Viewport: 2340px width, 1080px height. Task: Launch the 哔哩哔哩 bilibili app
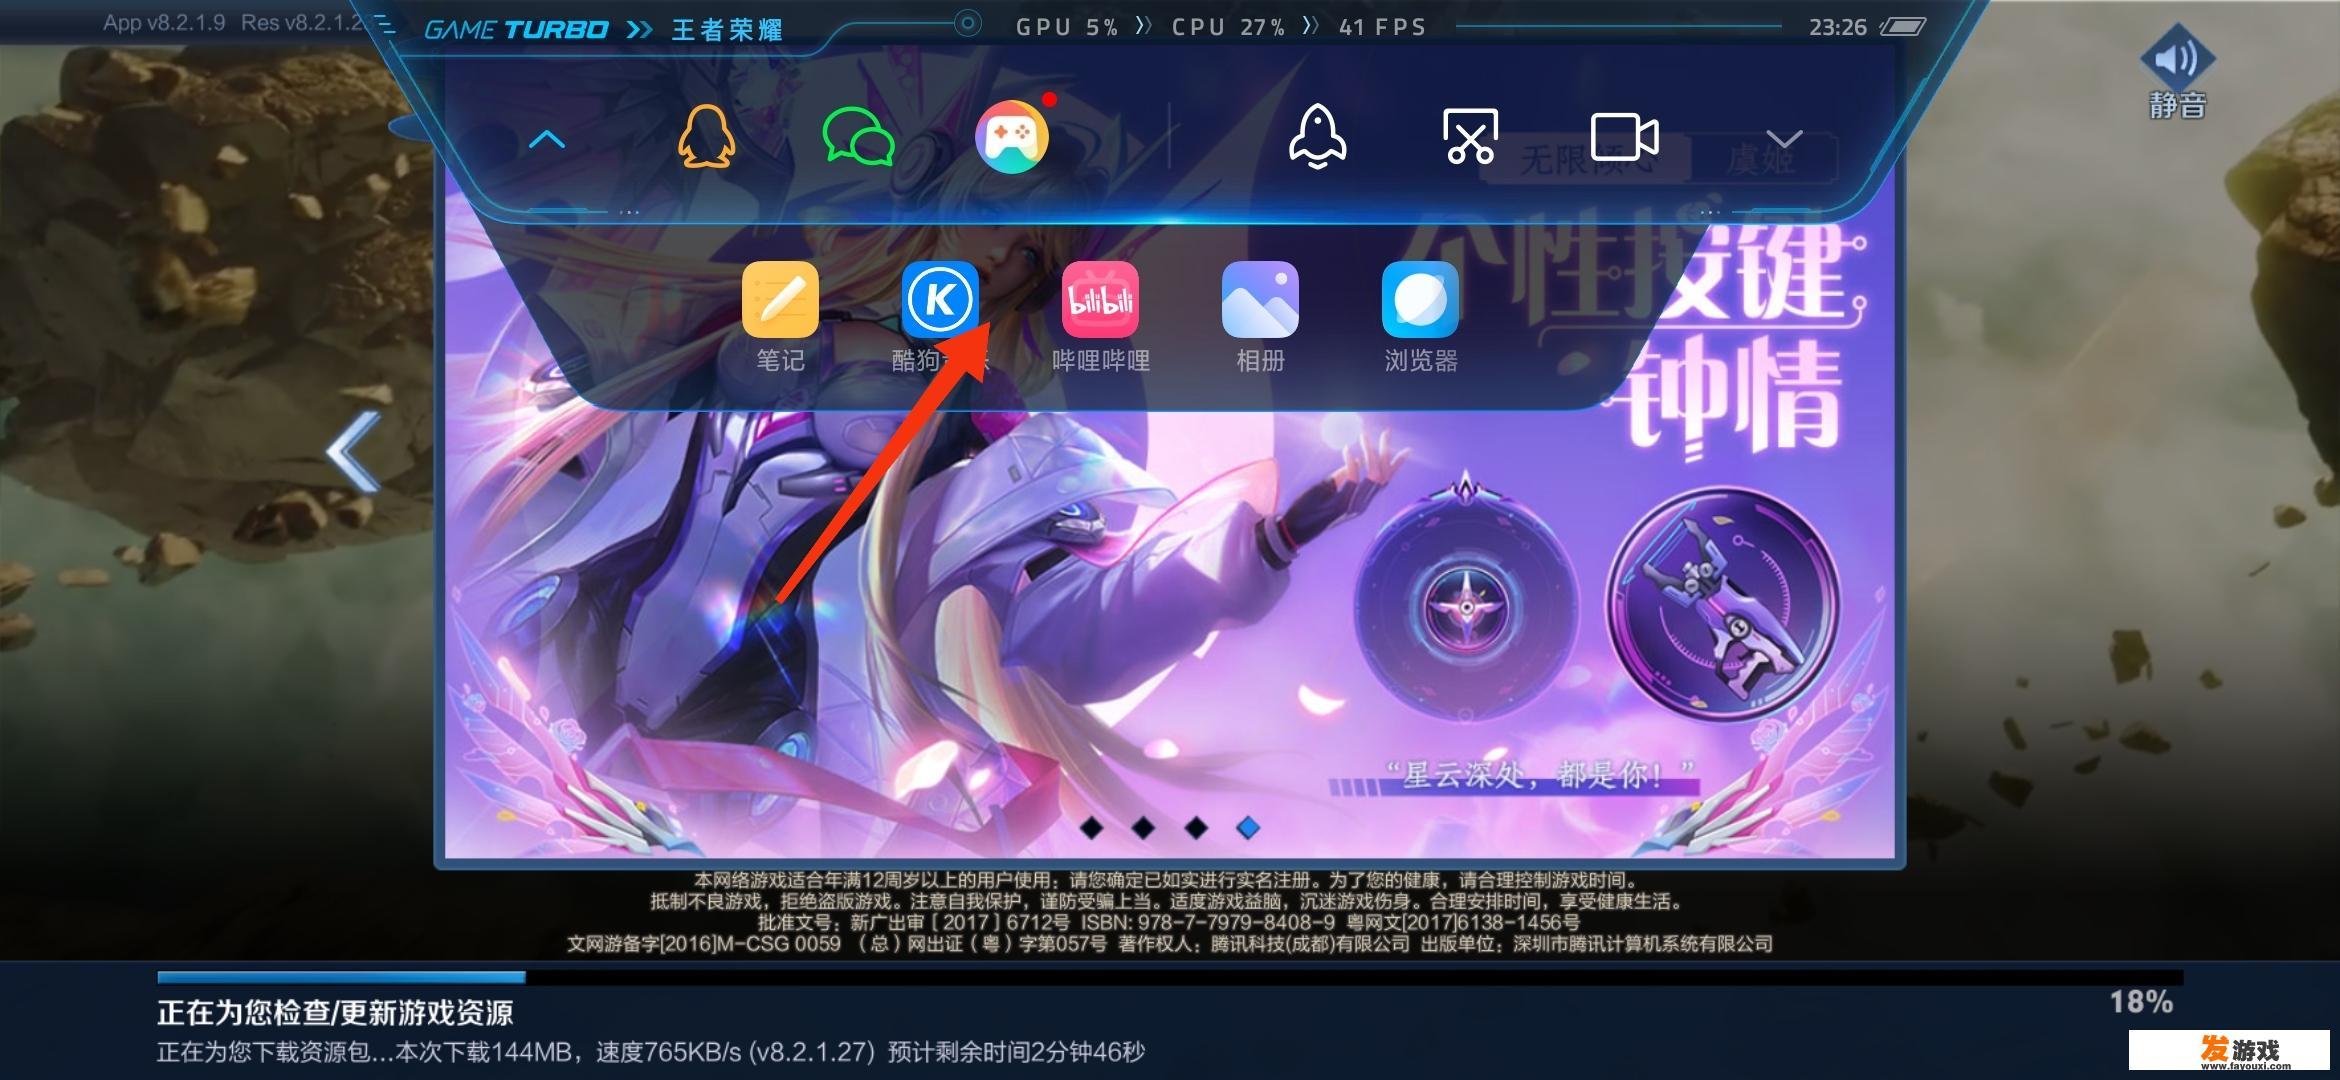coord(1100,300)
